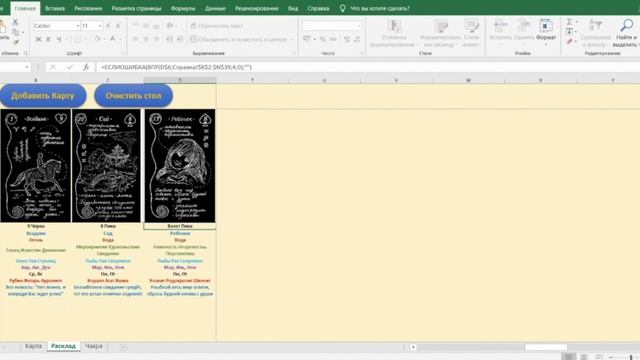Screen dimensions: 640x360
Task: Increase indent in alignment group
Action: (180, 39)
